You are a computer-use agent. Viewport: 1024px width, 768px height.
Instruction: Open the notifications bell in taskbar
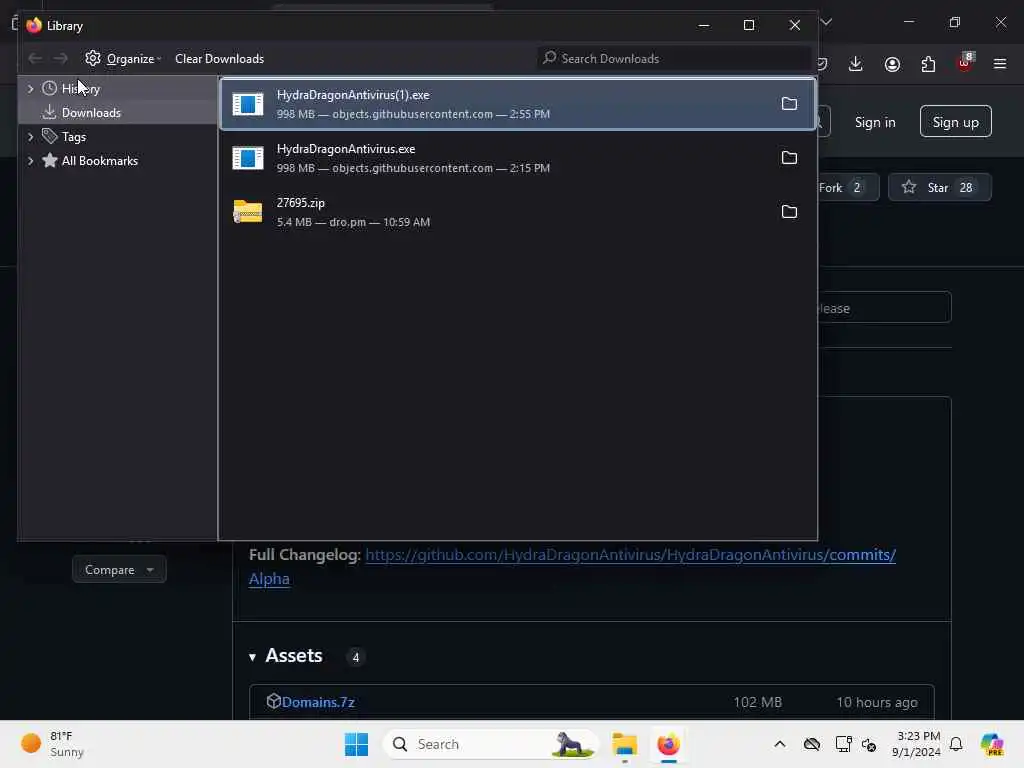(x=956, y=744)
